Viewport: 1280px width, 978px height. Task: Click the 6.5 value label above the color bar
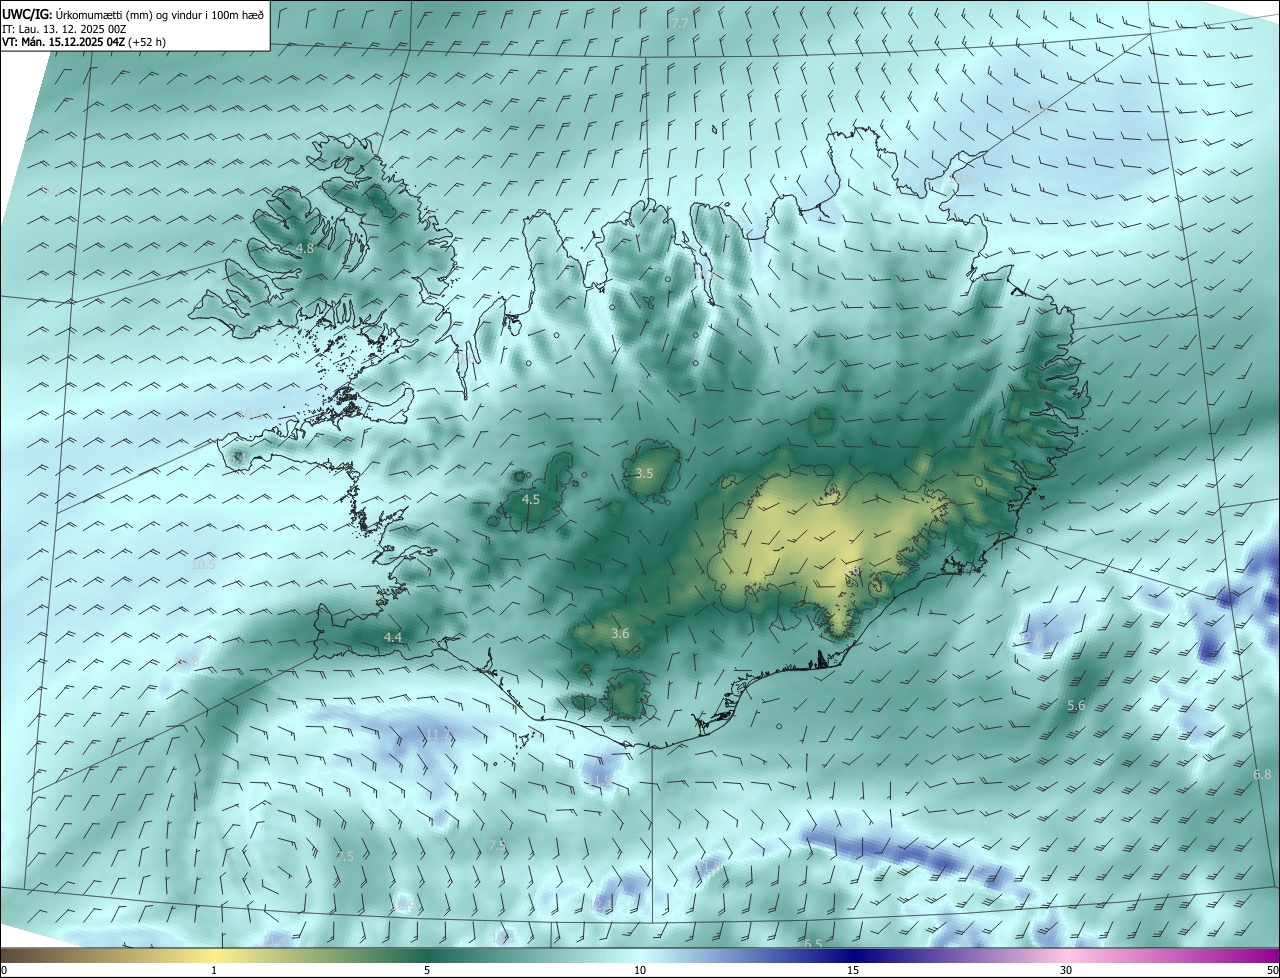(x=813, y=944)
